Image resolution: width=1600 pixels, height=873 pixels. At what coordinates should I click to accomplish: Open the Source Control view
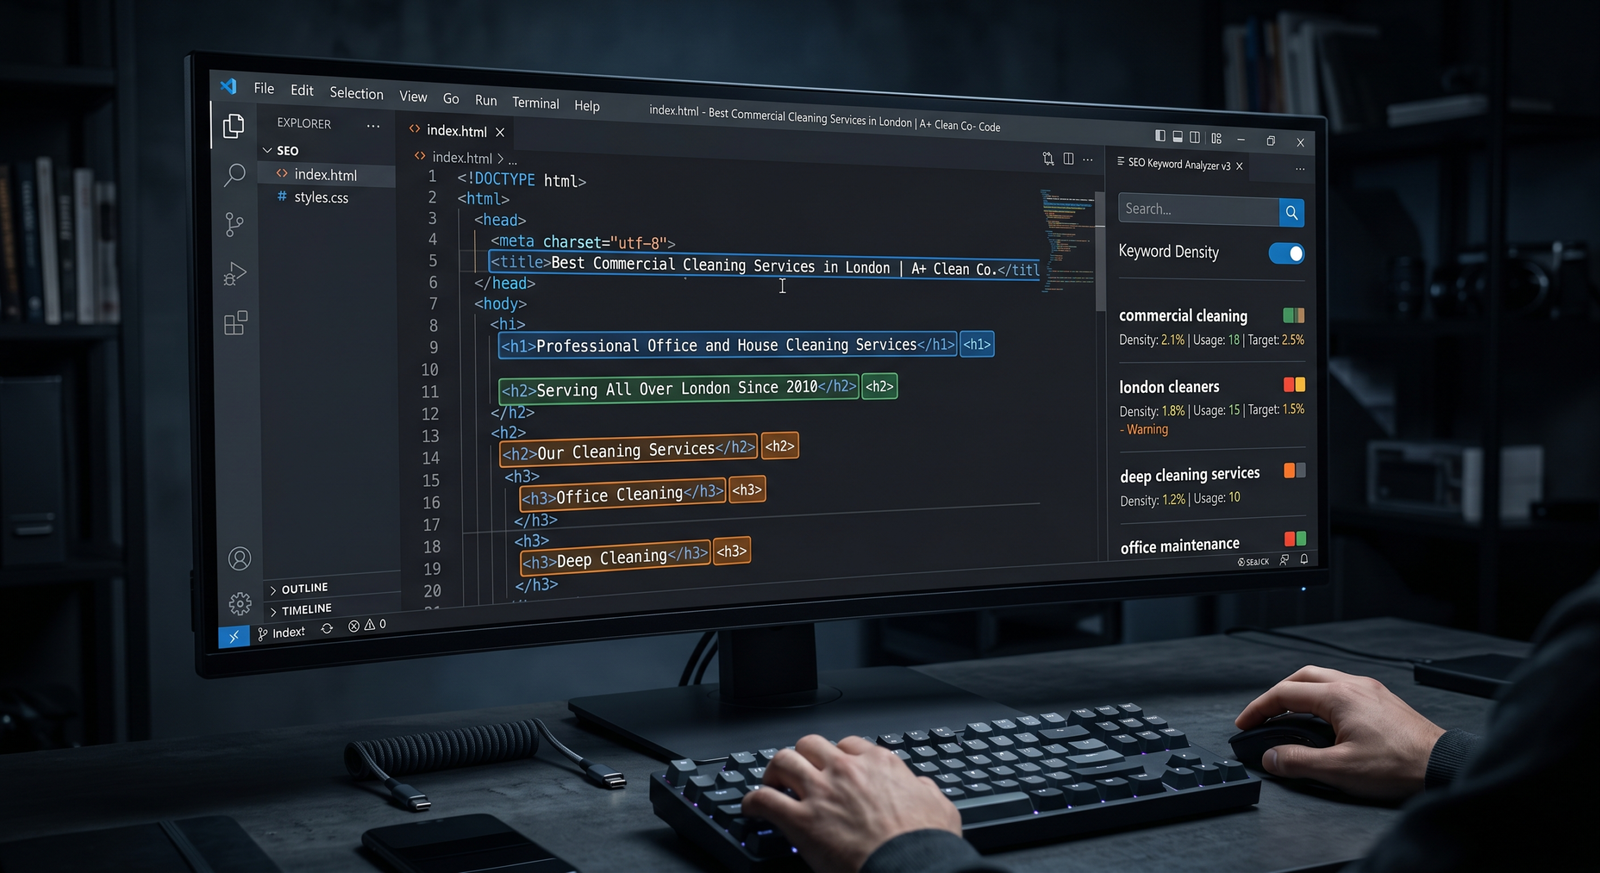click(x=234, y=224)
